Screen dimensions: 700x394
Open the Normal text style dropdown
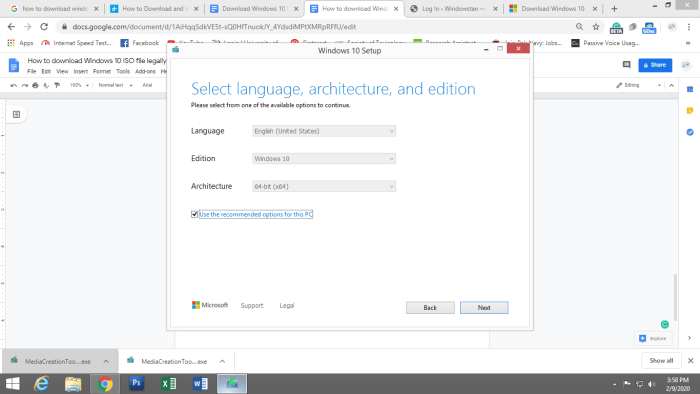[x=115, y=85]
